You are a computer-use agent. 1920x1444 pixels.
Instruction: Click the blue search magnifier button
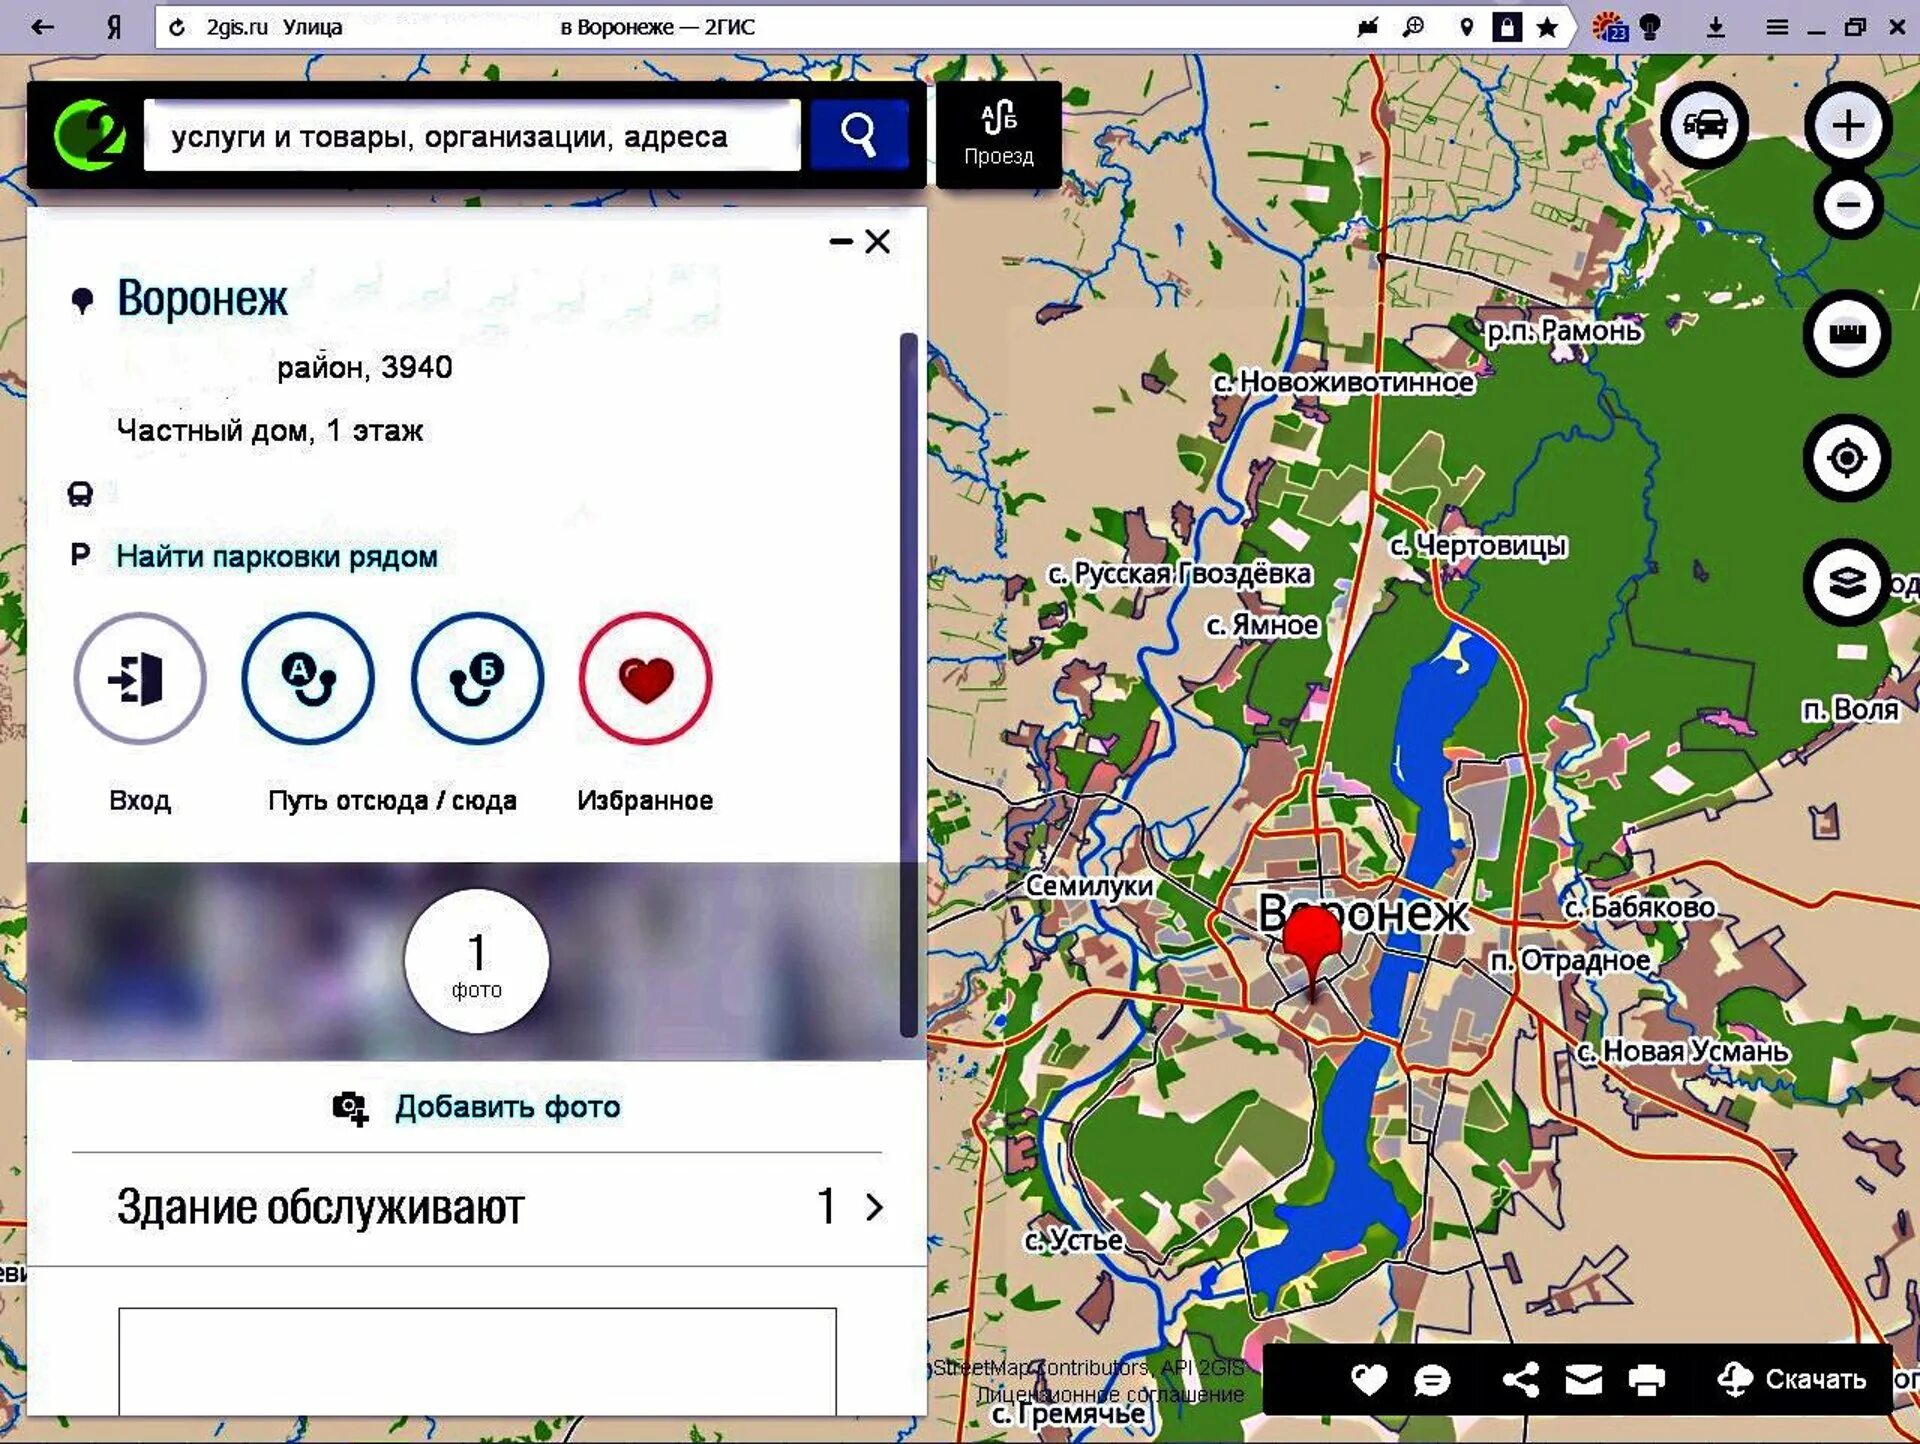(859, 135)
